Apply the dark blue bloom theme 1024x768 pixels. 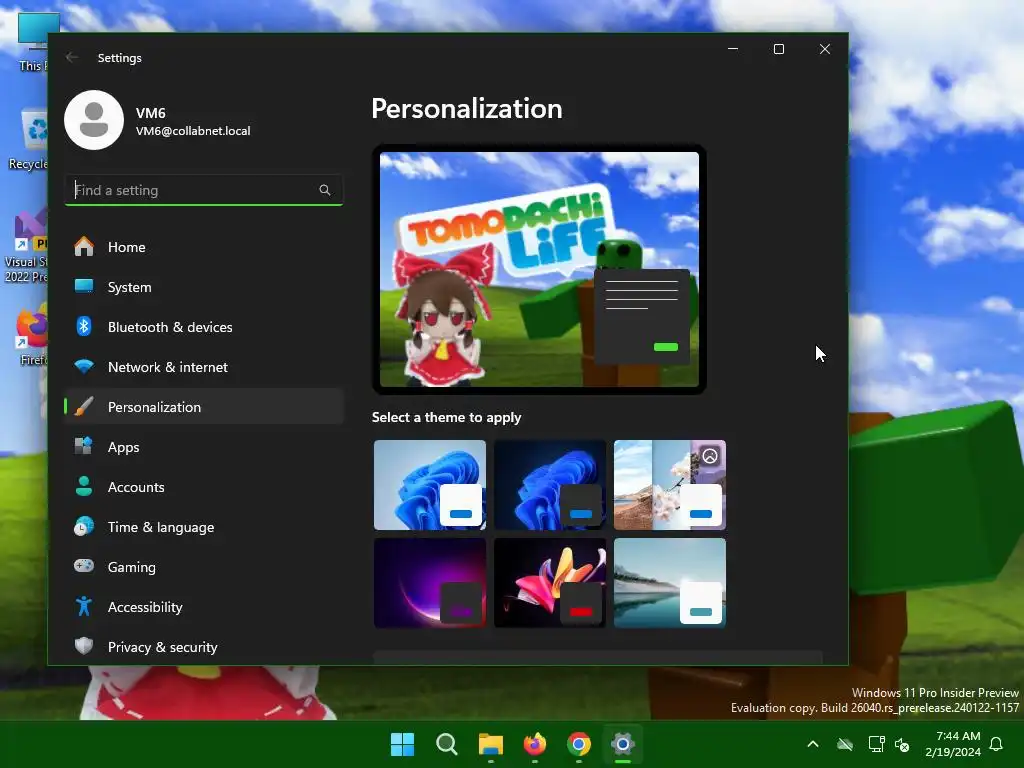(550, 485)
